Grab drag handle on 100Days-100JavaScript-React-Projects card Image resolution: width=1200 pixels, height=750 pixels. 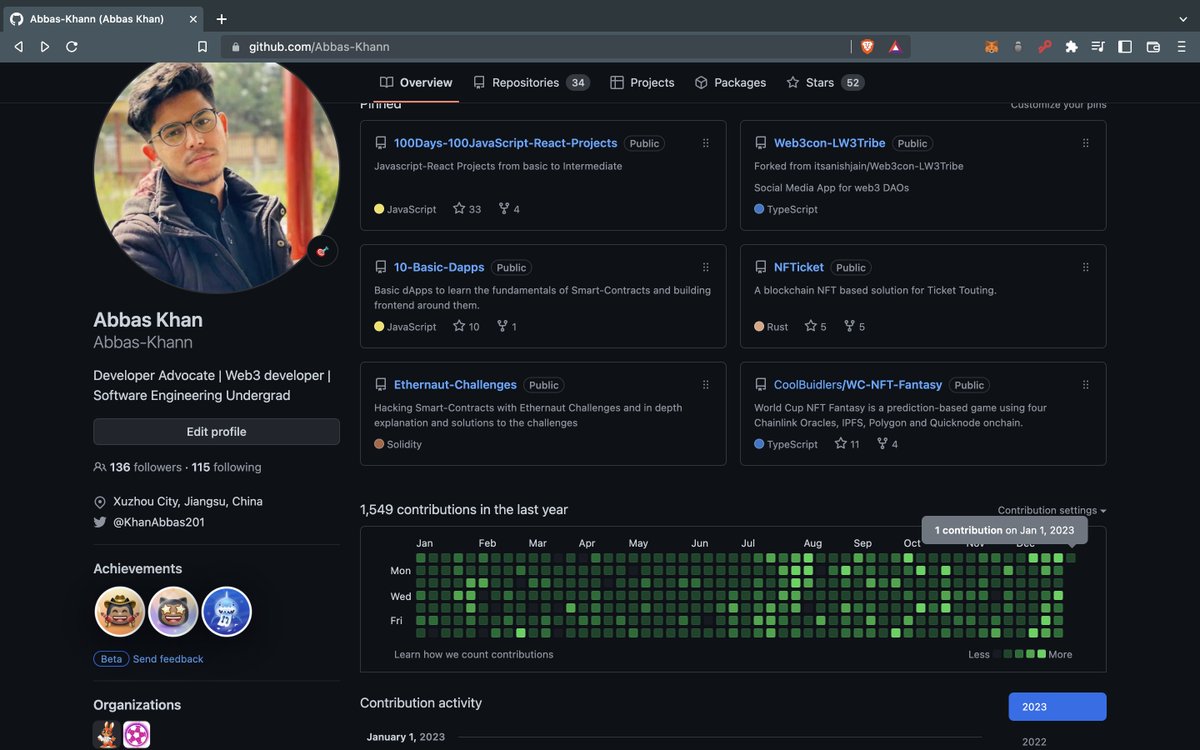click(705, 143)
